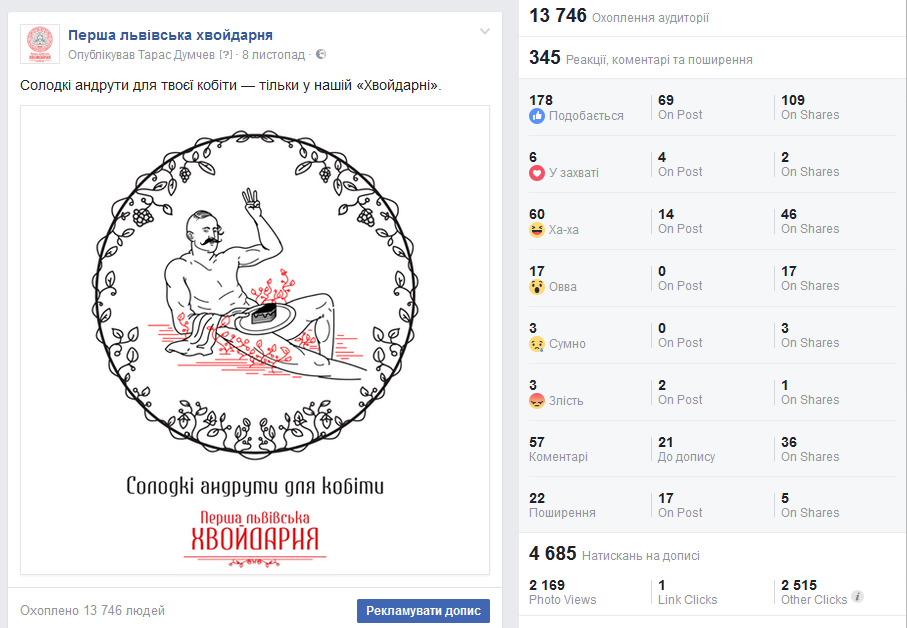Click the Haha laughing emoji icon

click(x=537, y=230)
